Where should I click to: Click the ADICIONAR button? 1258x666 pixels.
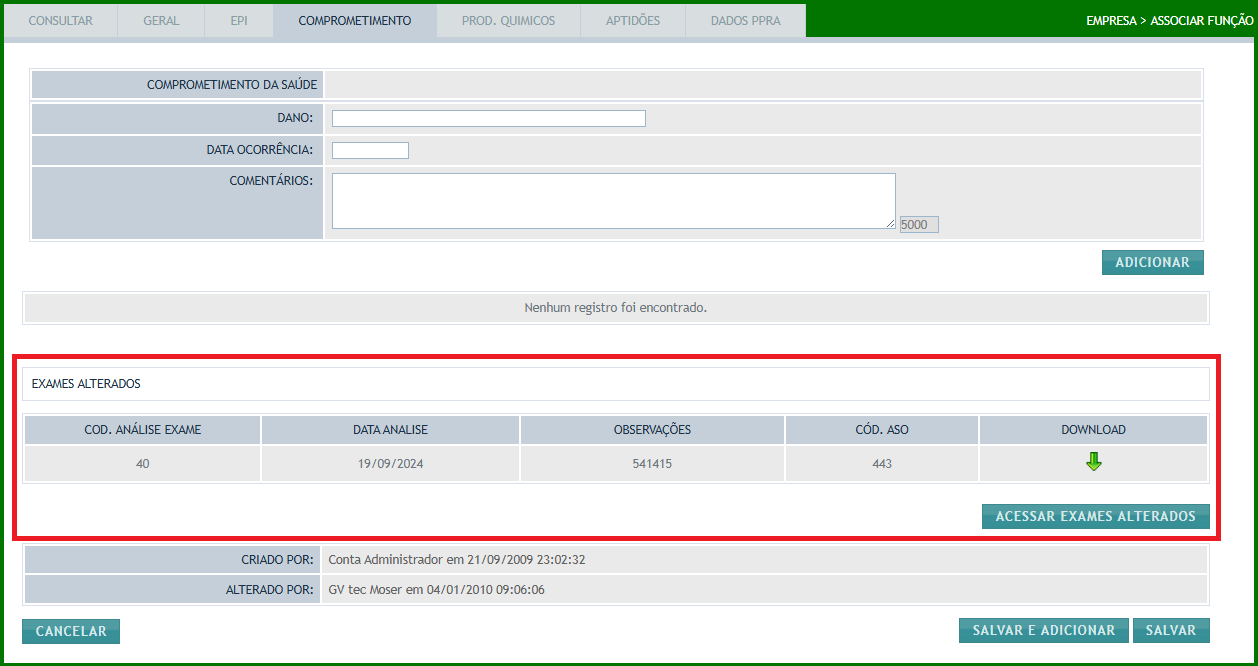click(x=1153, y=262)
